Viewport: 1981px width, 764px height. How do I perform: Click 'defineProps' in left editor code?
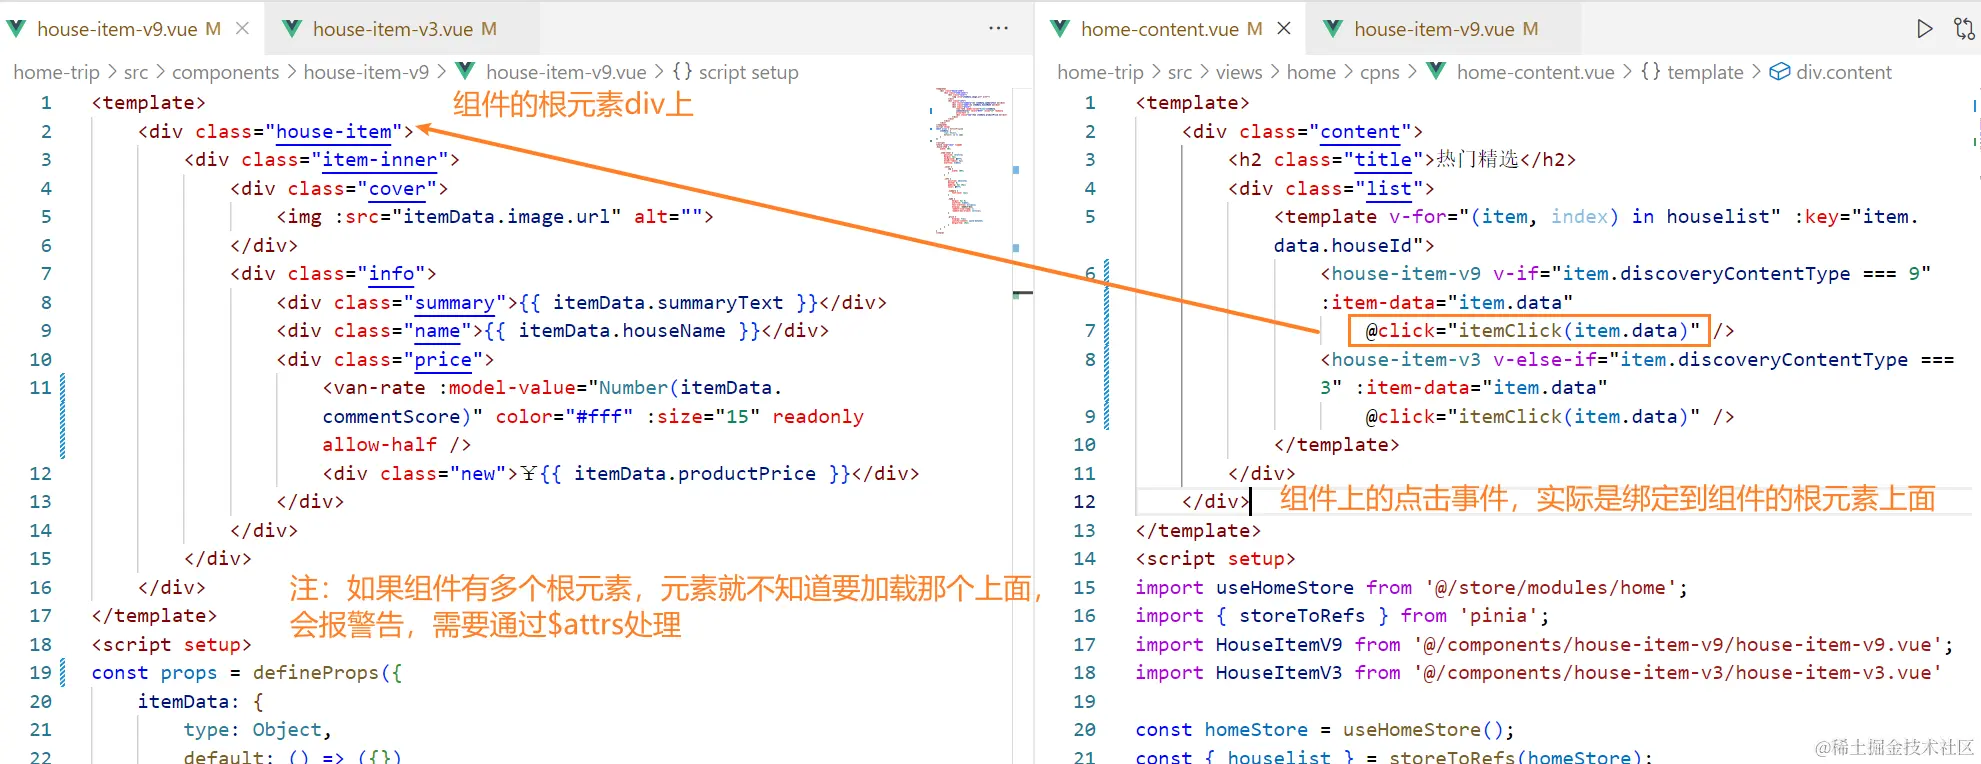click(x=316, y=672)
